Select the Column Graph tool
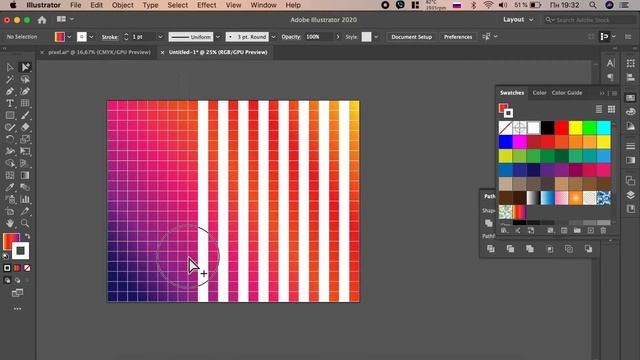Image resolution: width=640 pixels, height=360 pixels. click(25, 200)
